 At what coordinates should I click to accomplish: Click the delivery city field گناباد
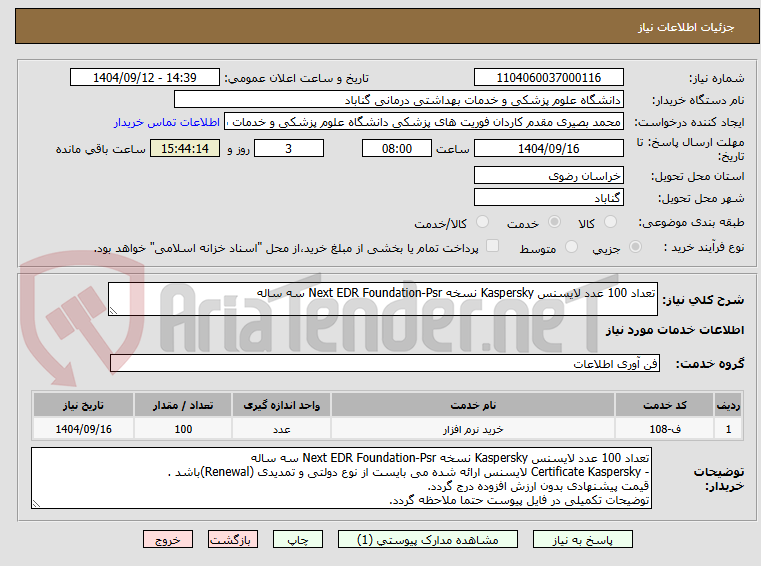pyautogui.click(x=548, y=198)
